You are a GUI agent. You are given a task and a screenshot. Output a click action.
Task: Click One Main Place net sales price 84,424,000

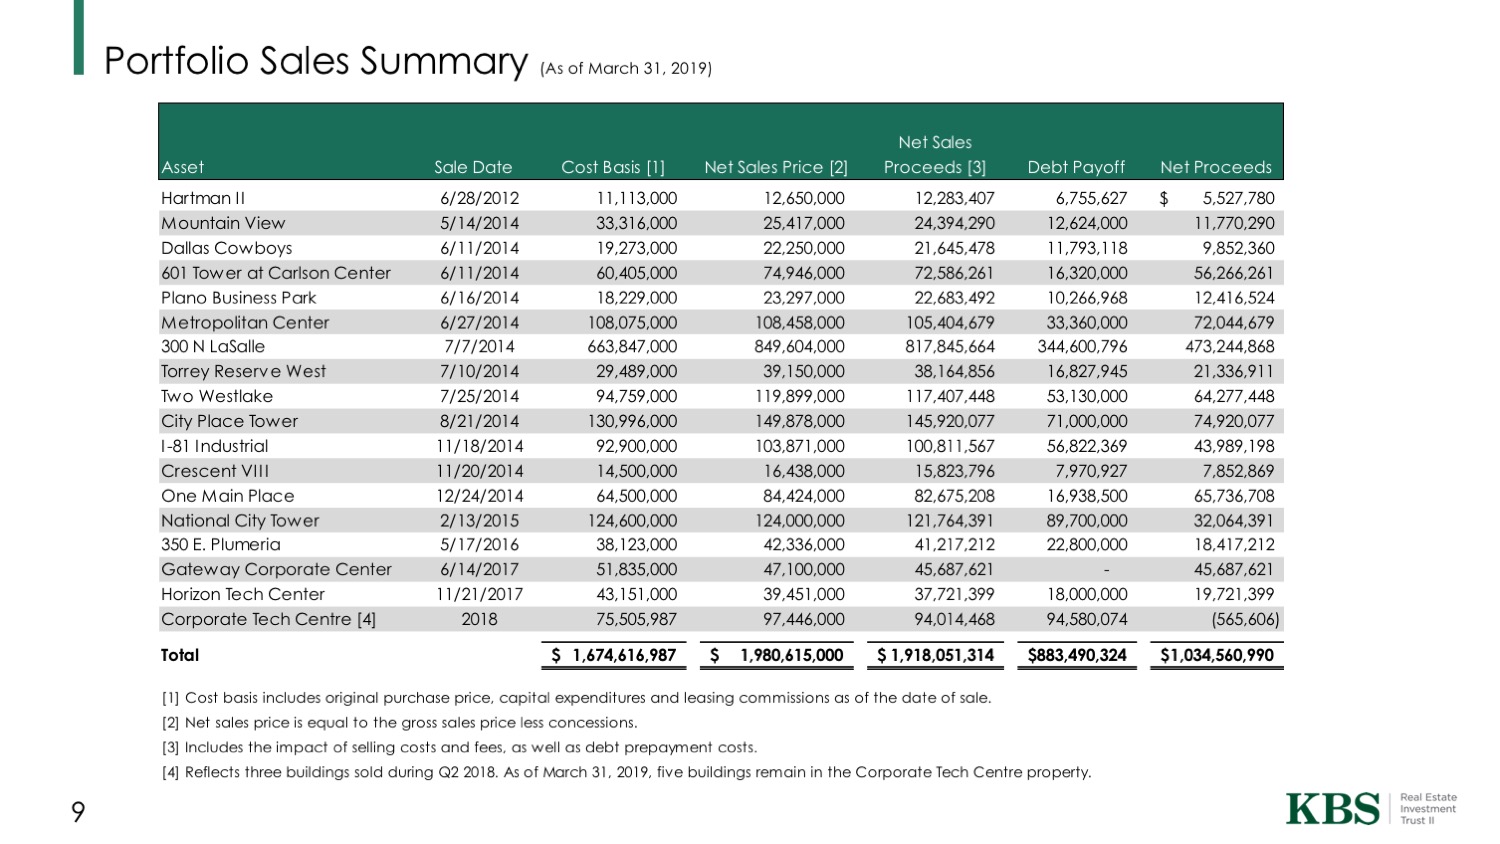pyautogui.click(x=804, y=496)
